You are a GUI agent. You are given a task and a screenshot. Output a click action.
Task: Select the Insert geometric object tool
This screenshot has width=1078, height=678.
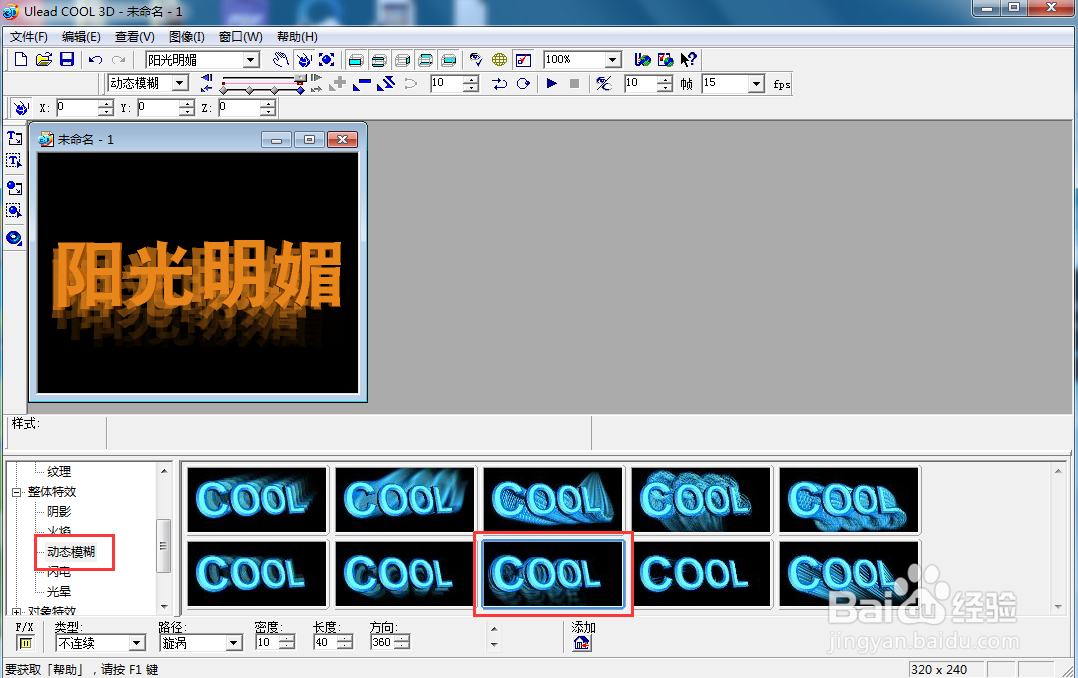14,238
